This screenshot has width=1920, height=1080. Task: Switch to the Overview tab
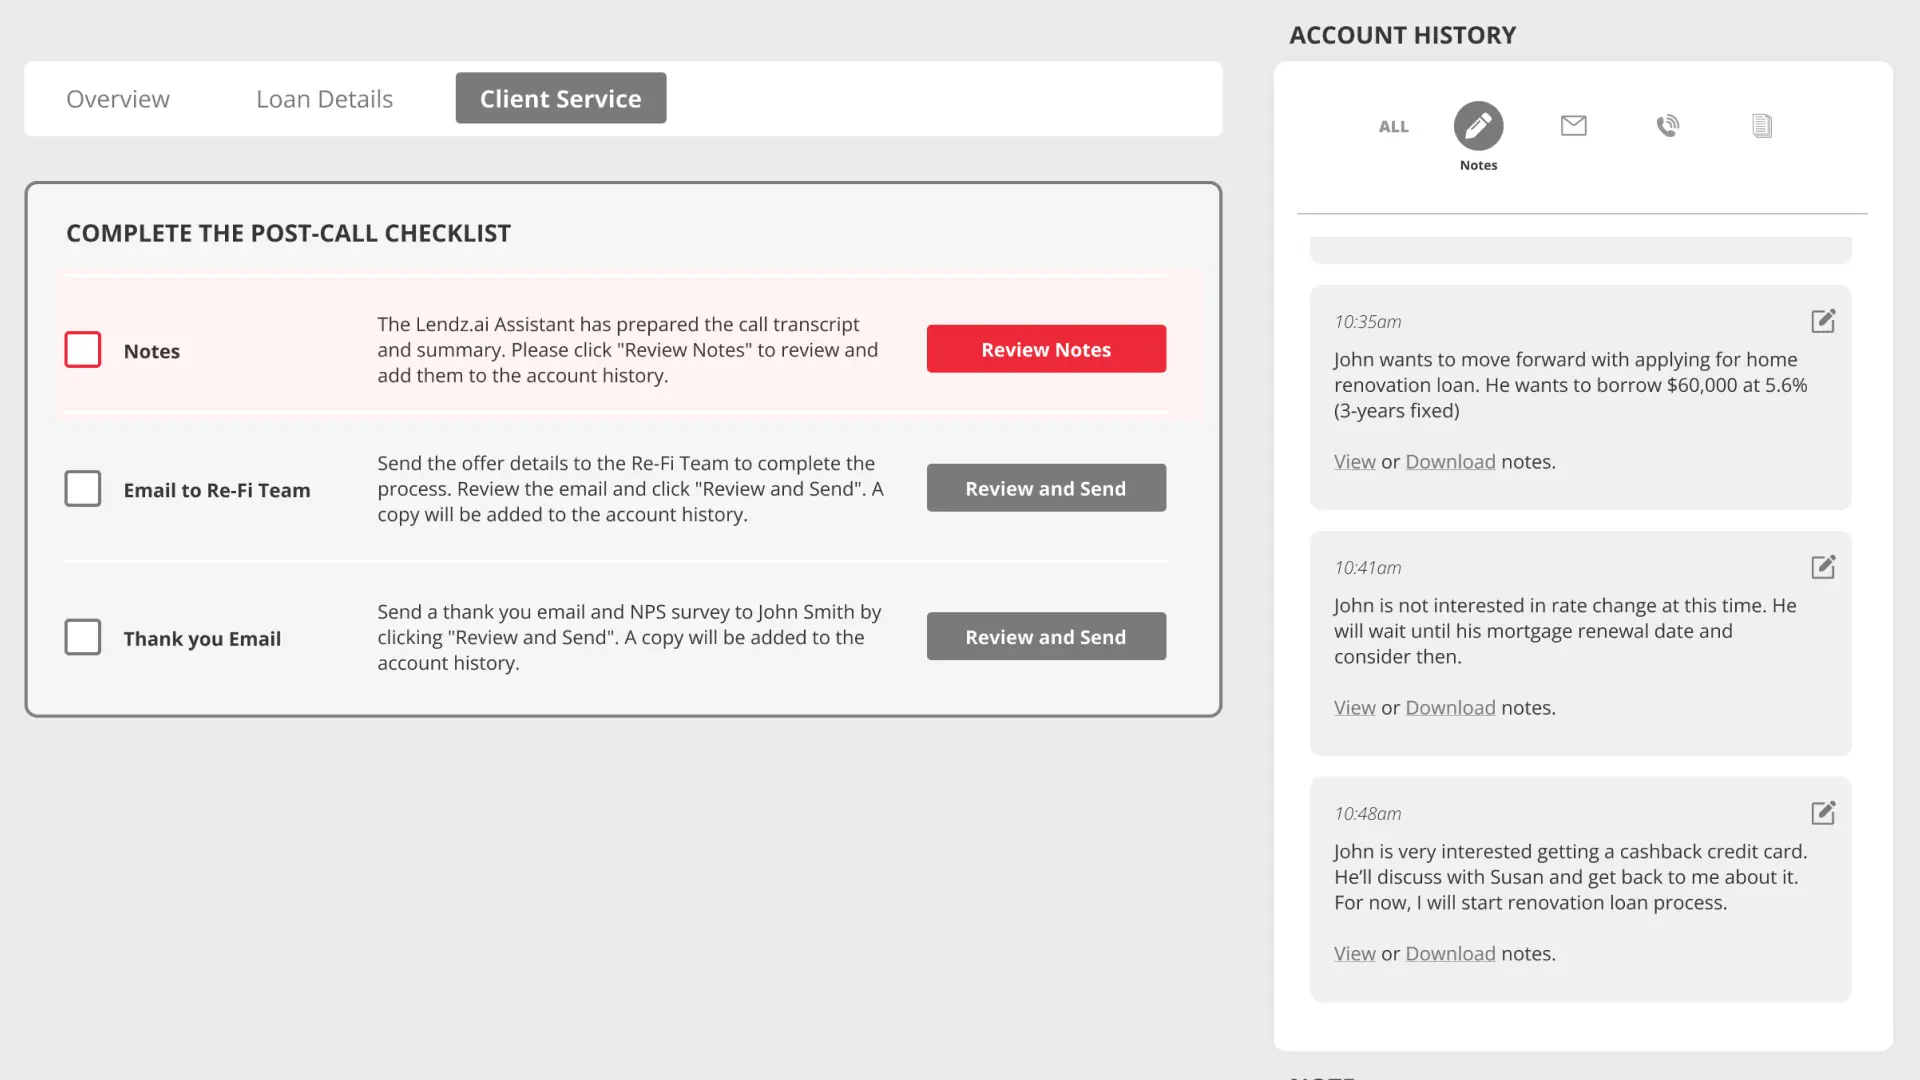click(118, 99)
